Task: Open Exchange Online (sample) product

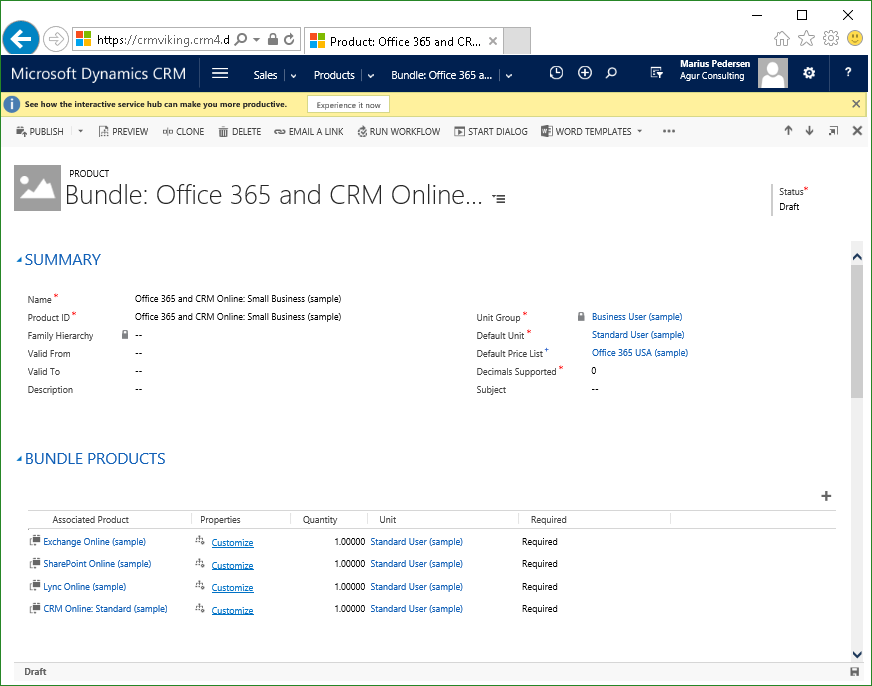Action: click(x=95, y=541)
